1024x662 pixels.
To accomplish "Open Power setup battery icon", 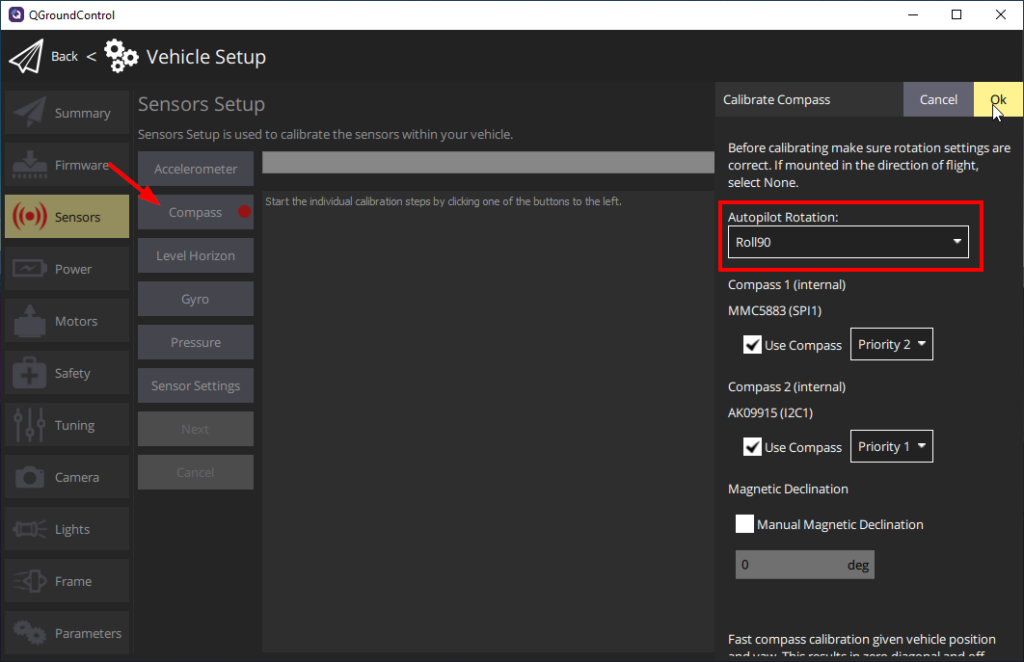I will tap(29, 269).
